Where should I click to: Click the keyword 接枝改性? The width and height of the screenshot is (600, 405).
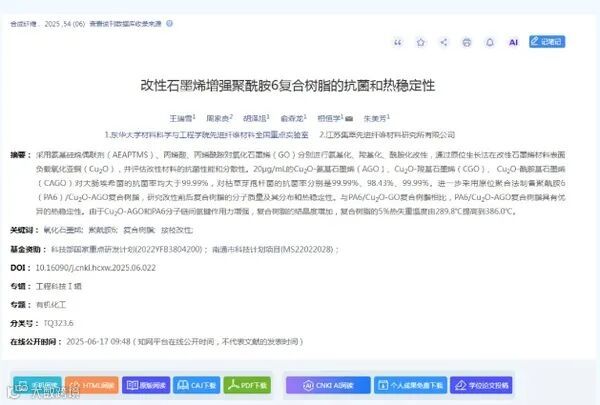[x=176, y=230]
